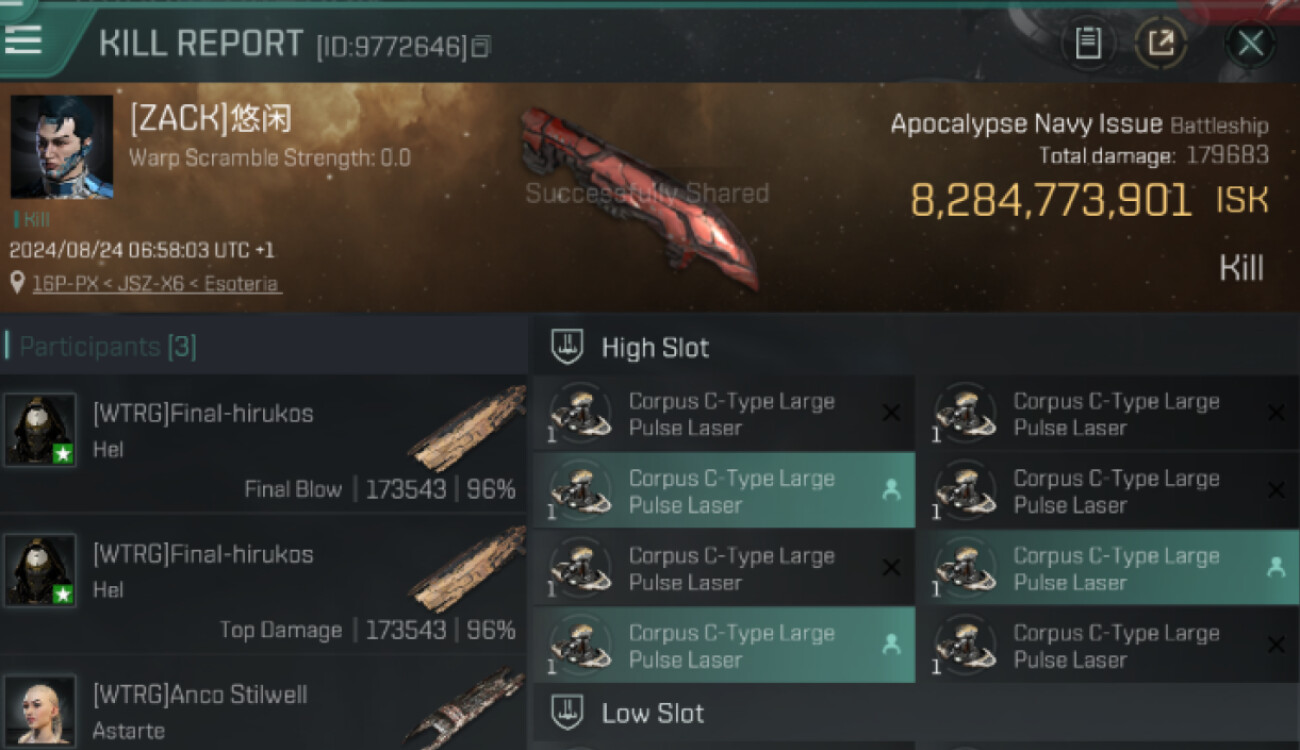Close the kill report window
Image resolution: width=1300 pixels, height=750 pixels.
click(x=1250, y=43)
